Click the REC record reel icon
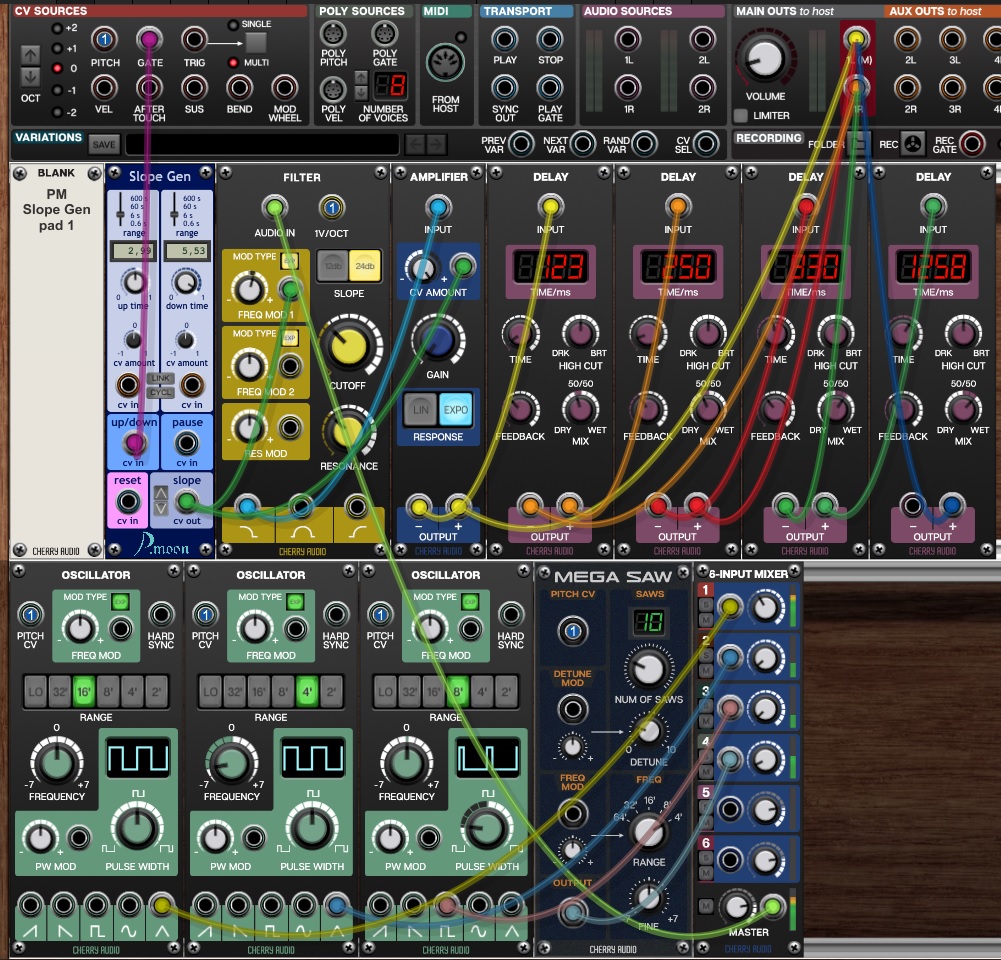1001x960 pixels. coord(912,144)
